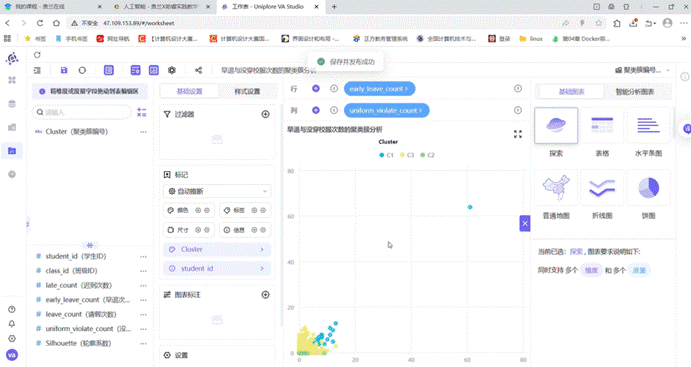The image size is (691, 367).
Task: Toggle the second purple panel icon in toolbar
Action: (135, 70)
